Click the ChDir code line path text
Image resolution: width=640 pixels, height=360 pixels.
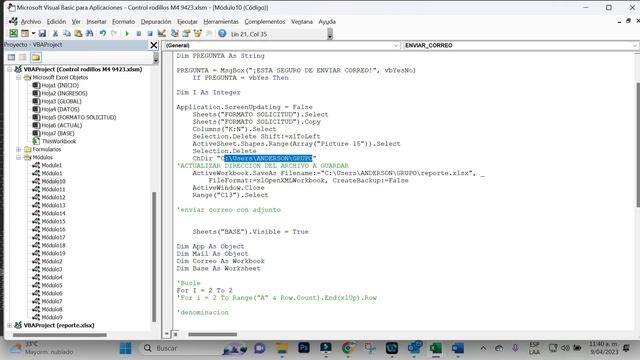[268, 158]
